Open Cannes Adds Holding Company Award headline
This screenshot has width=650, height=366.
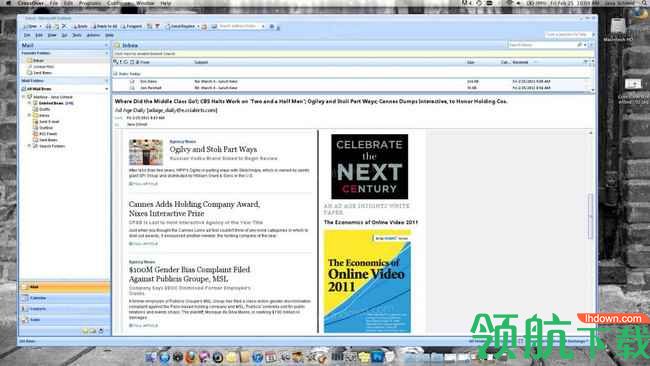pyautogui.click(x=194, y=208)
